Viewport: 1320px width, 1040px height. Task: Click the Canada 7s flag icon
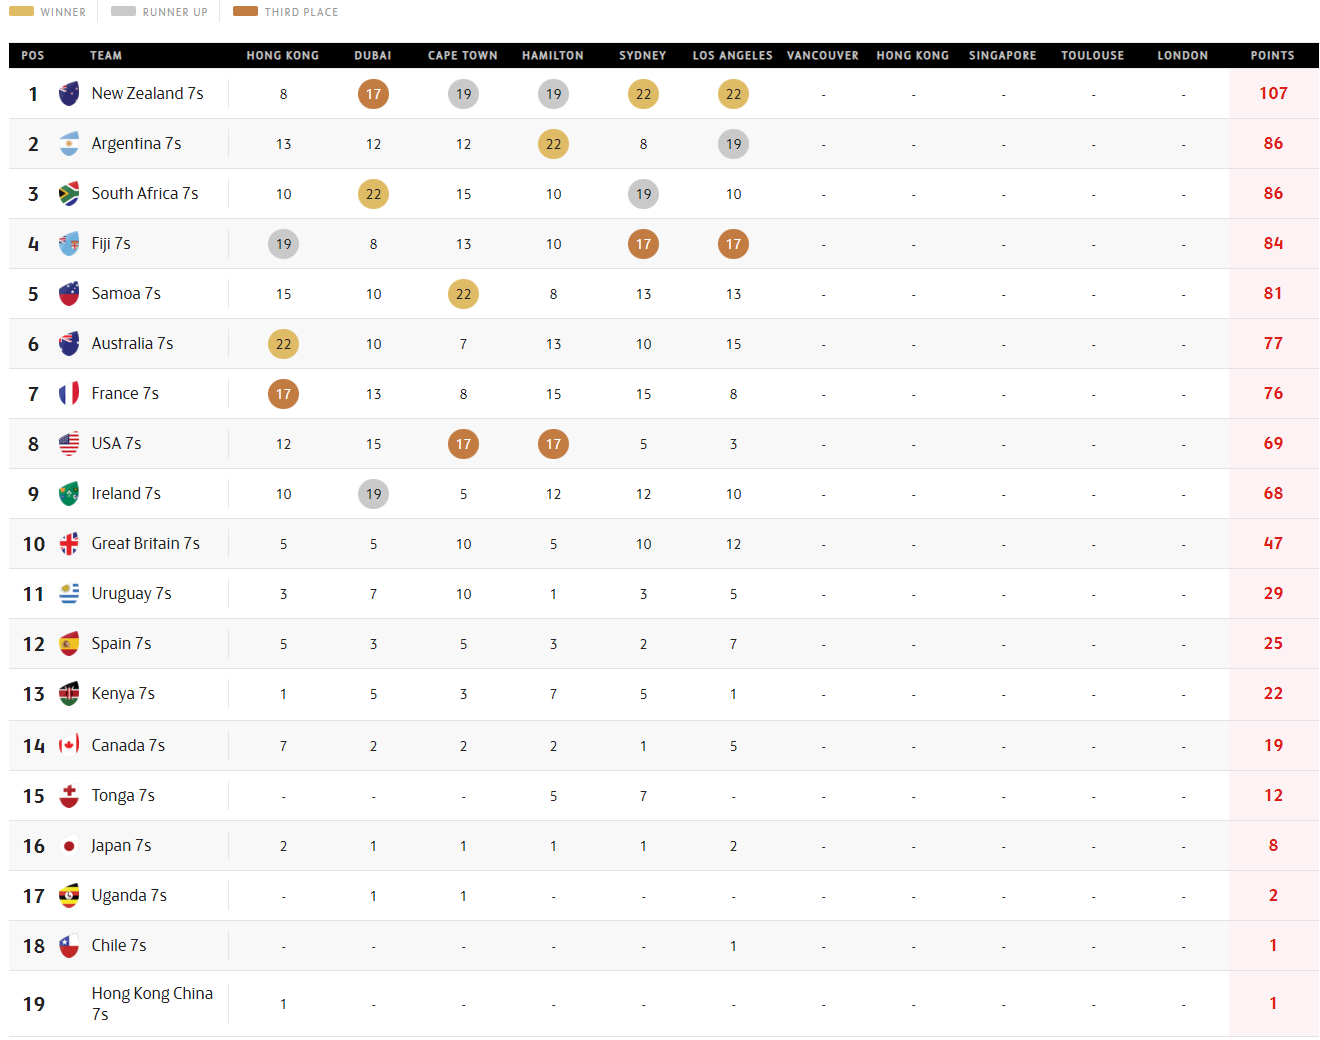69,745
